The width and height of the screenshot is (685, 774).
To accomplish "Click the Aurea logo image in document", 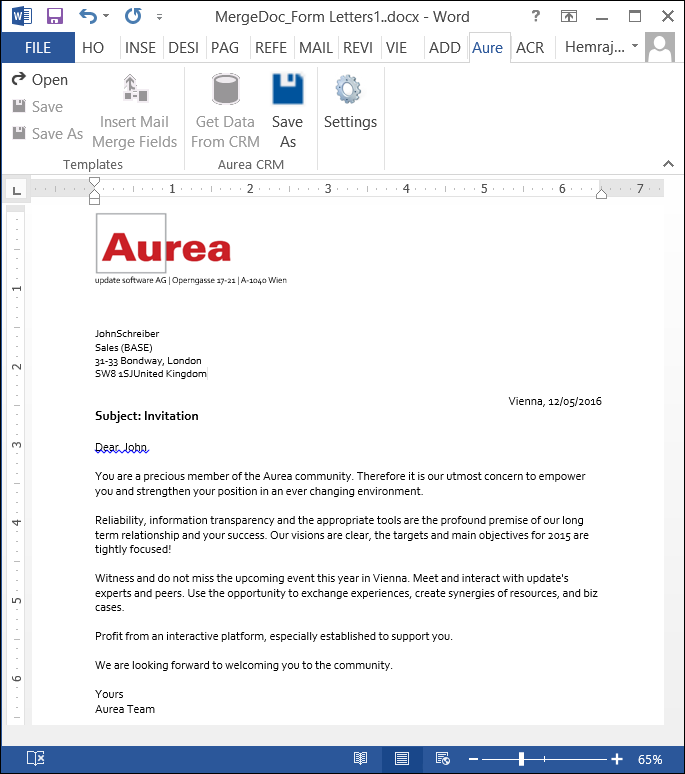I will click(164, 243).
